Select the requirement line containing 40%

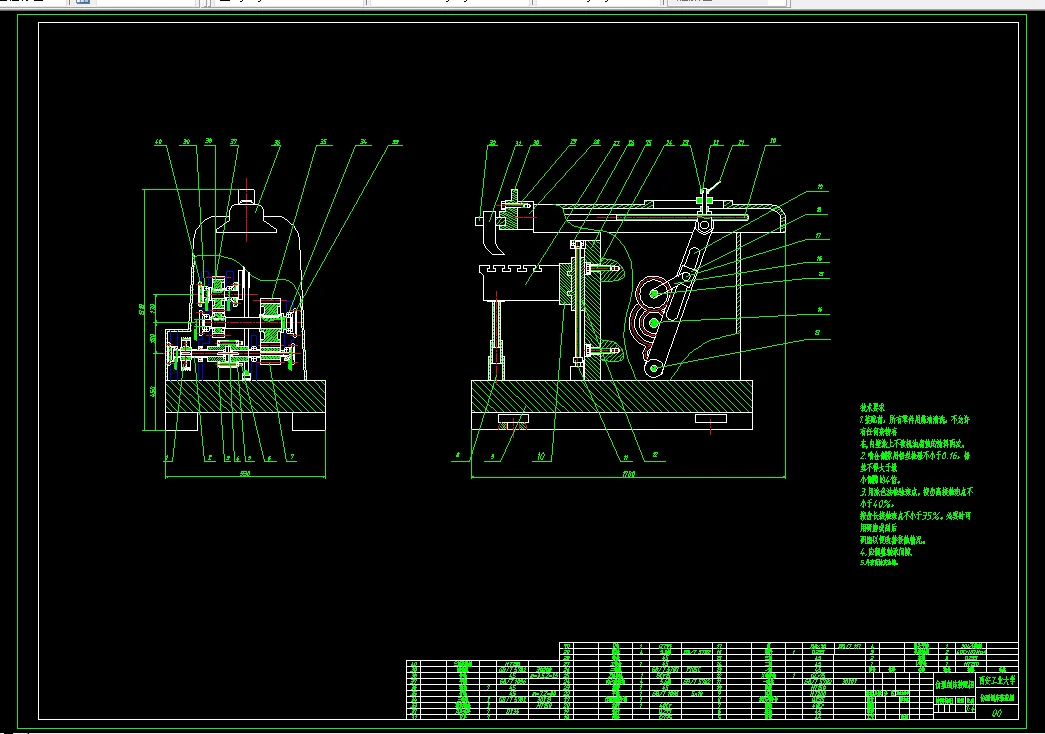click(876, 504)
